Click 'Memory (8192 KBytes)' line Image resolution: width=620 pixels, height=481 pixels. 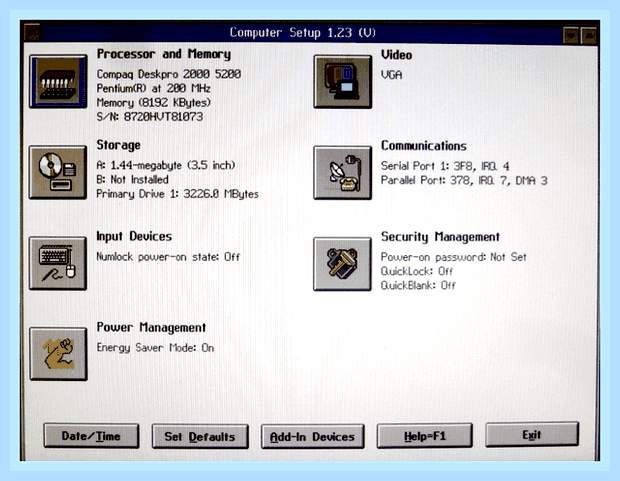coord(154,103)
